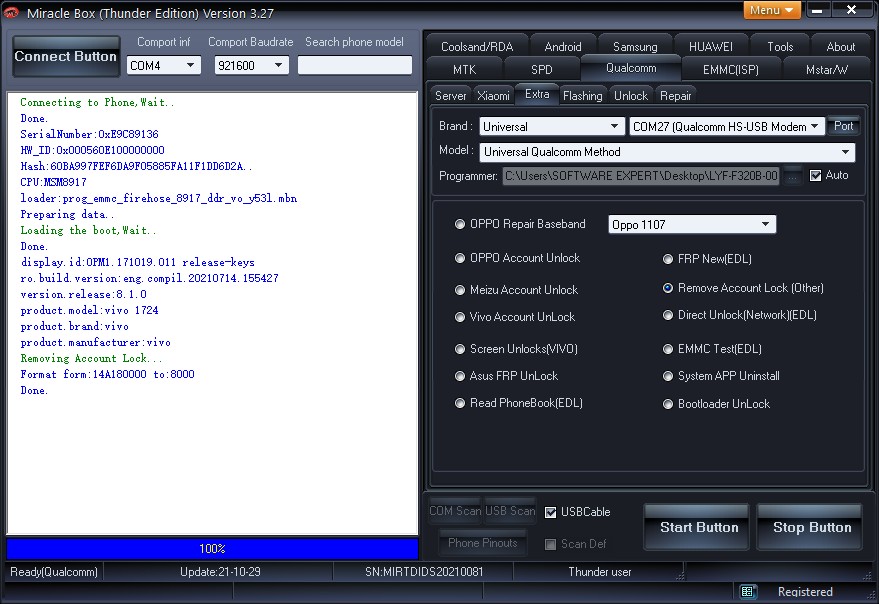Open the Comport Baudrate 921600 dropdown

(251, 66)
